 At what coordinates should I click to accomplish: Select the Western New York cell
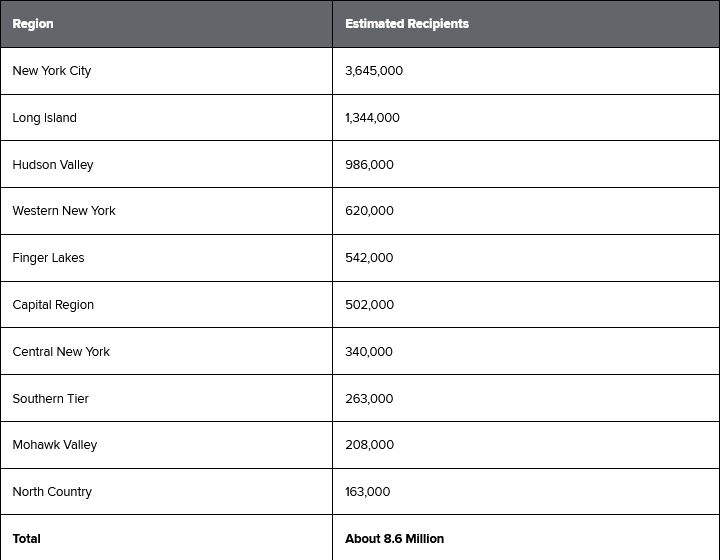(64, 211)
